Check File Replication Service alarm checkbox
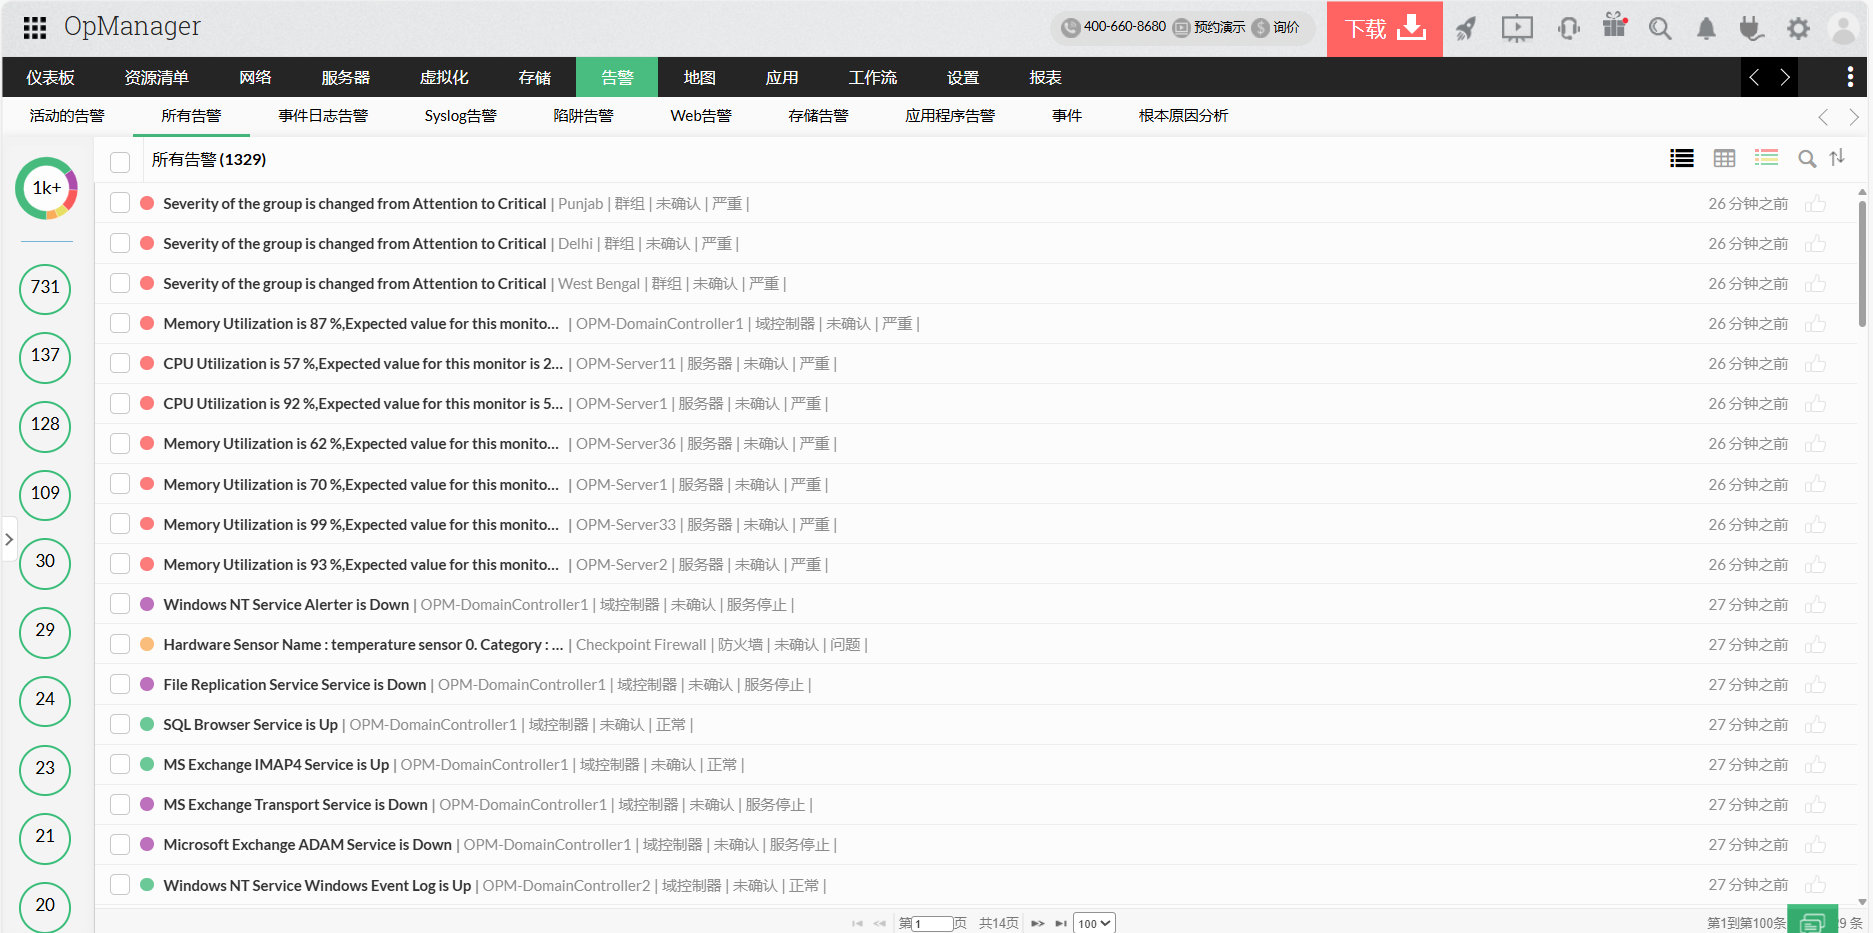1873x933 pixels. pos(120,684)
